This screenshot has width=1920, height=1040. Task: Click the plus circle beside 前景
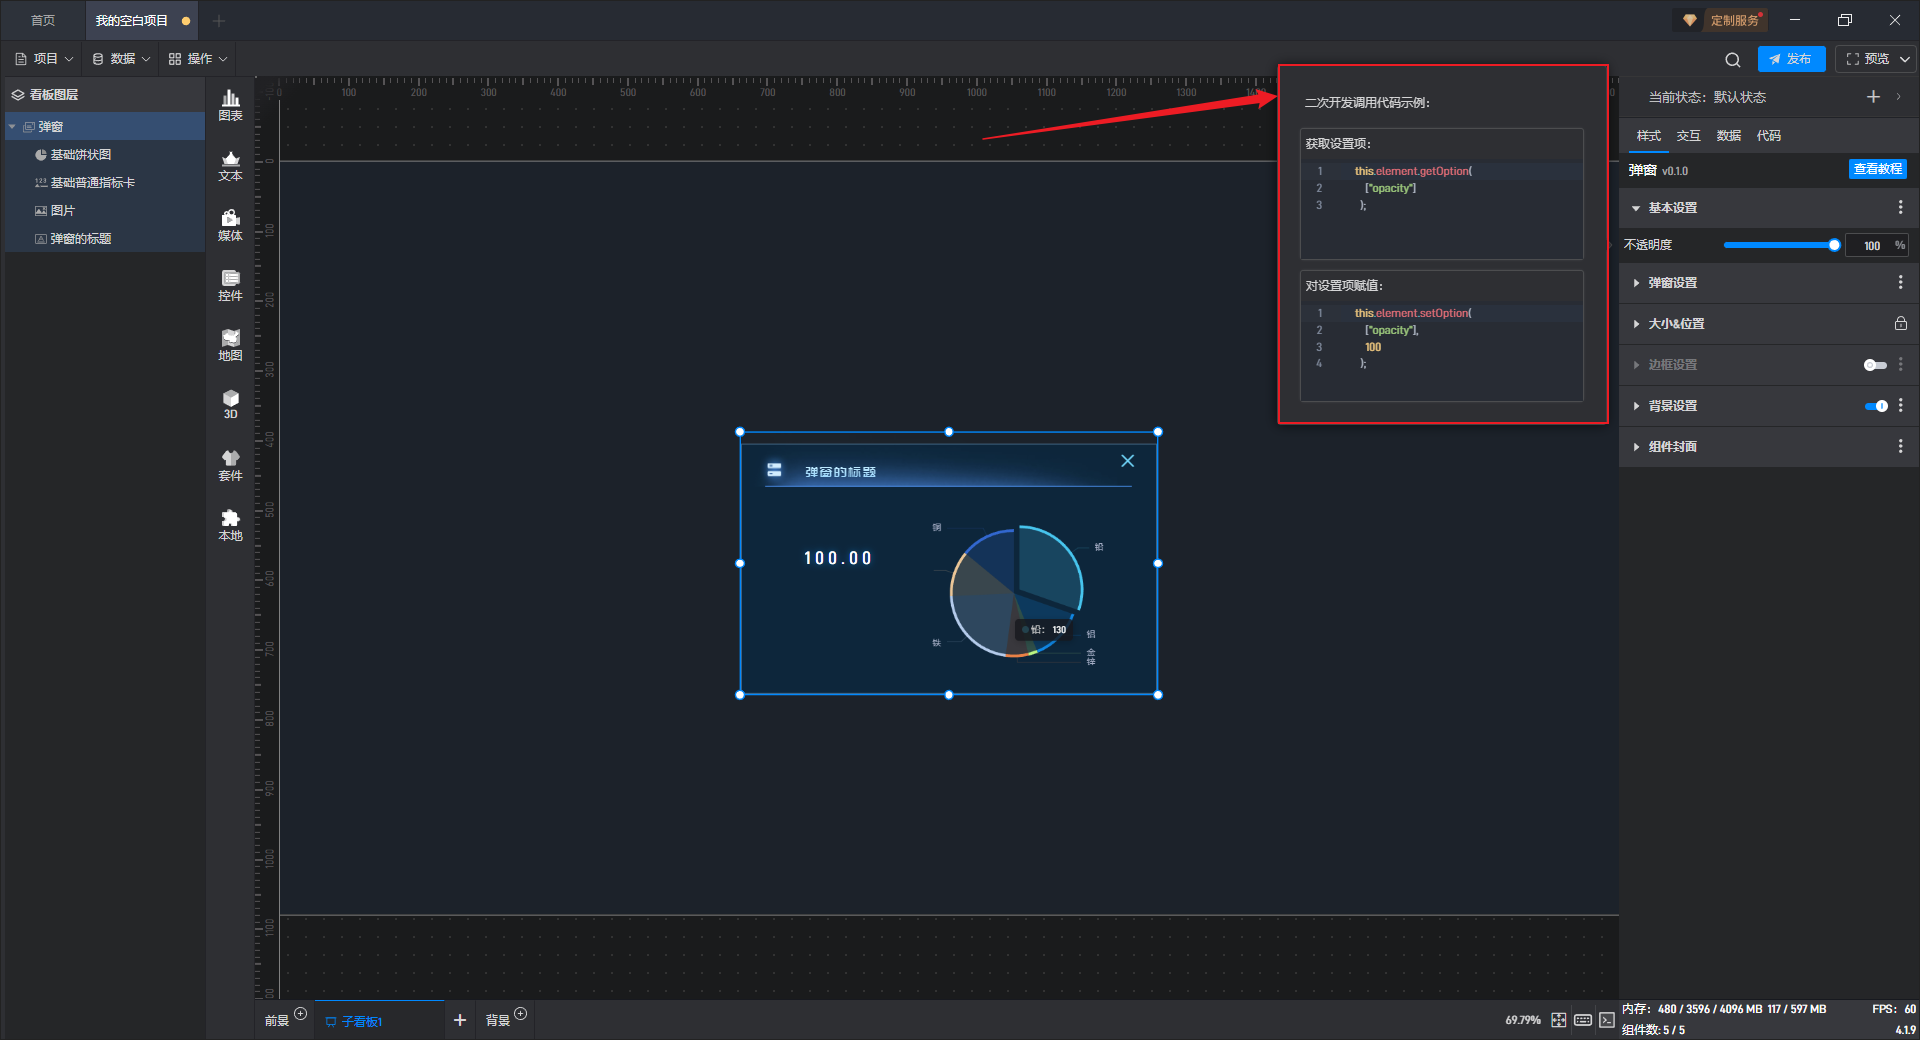pos(300,1014)
